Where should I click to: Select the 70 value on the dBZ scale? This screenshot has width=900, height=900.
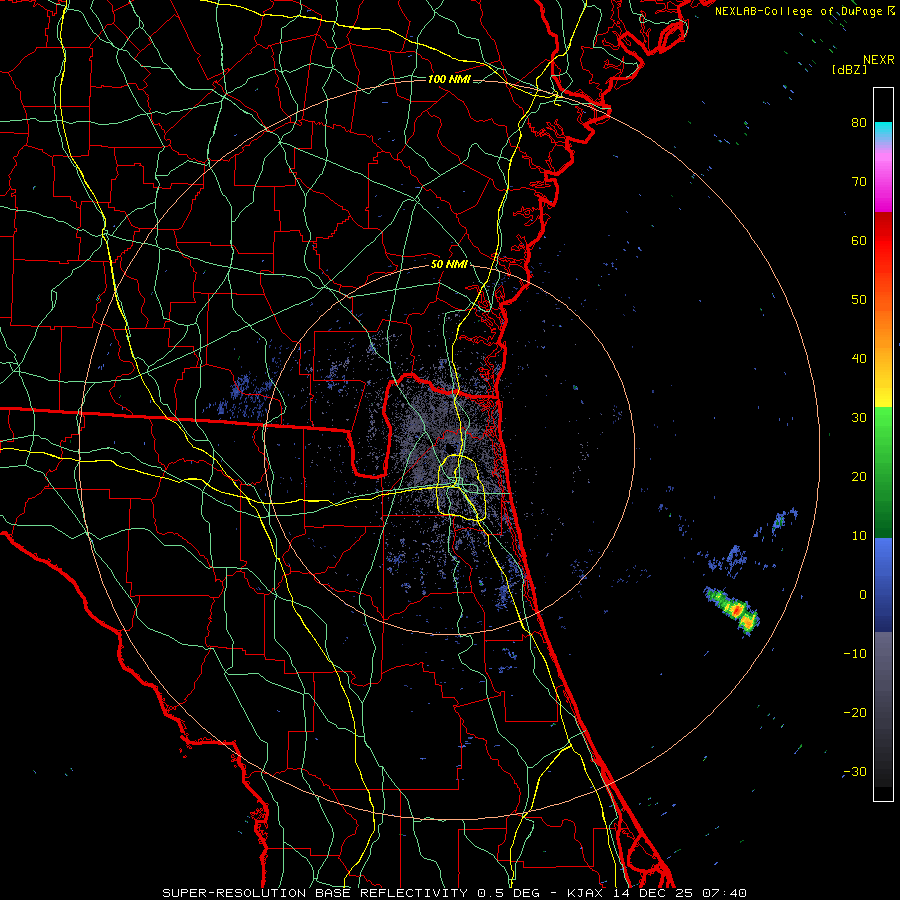point(859,181)
